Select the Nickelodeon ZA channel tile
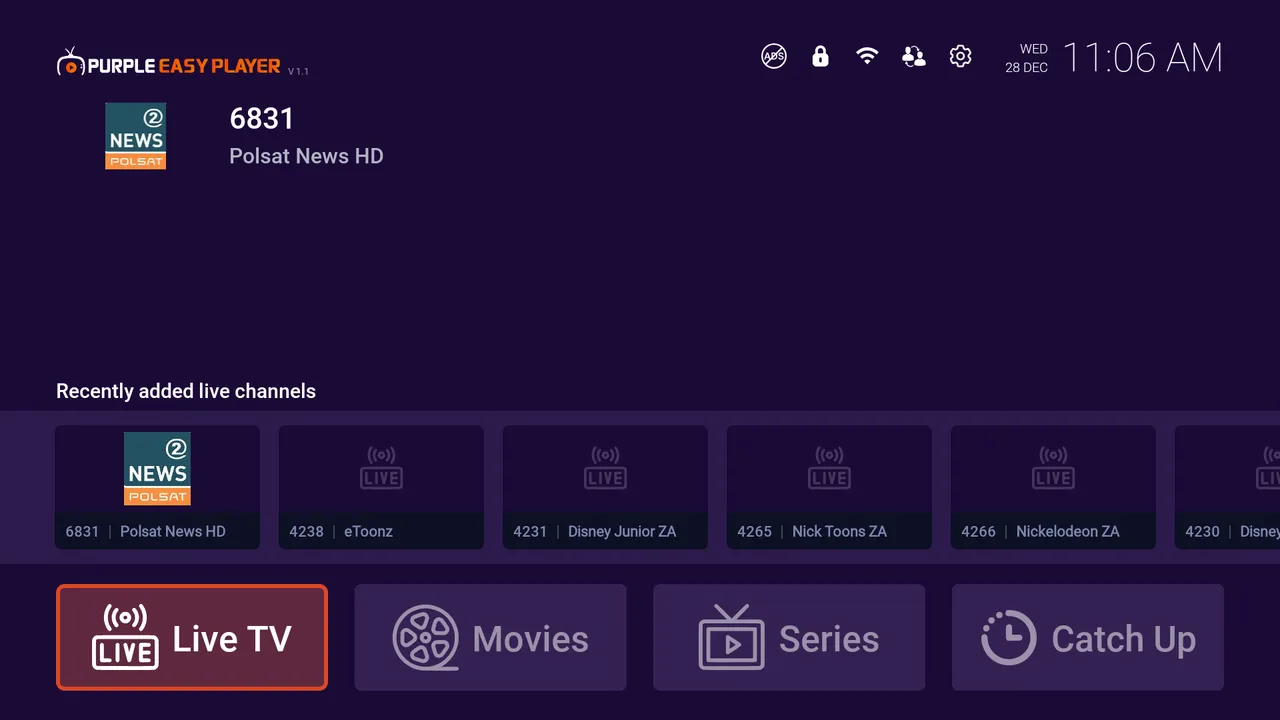 1053,487
